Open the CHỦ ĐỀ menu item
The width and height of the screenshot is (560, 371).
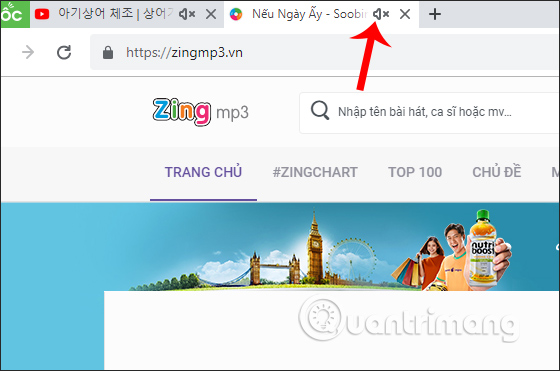click(x=497, y=172)
